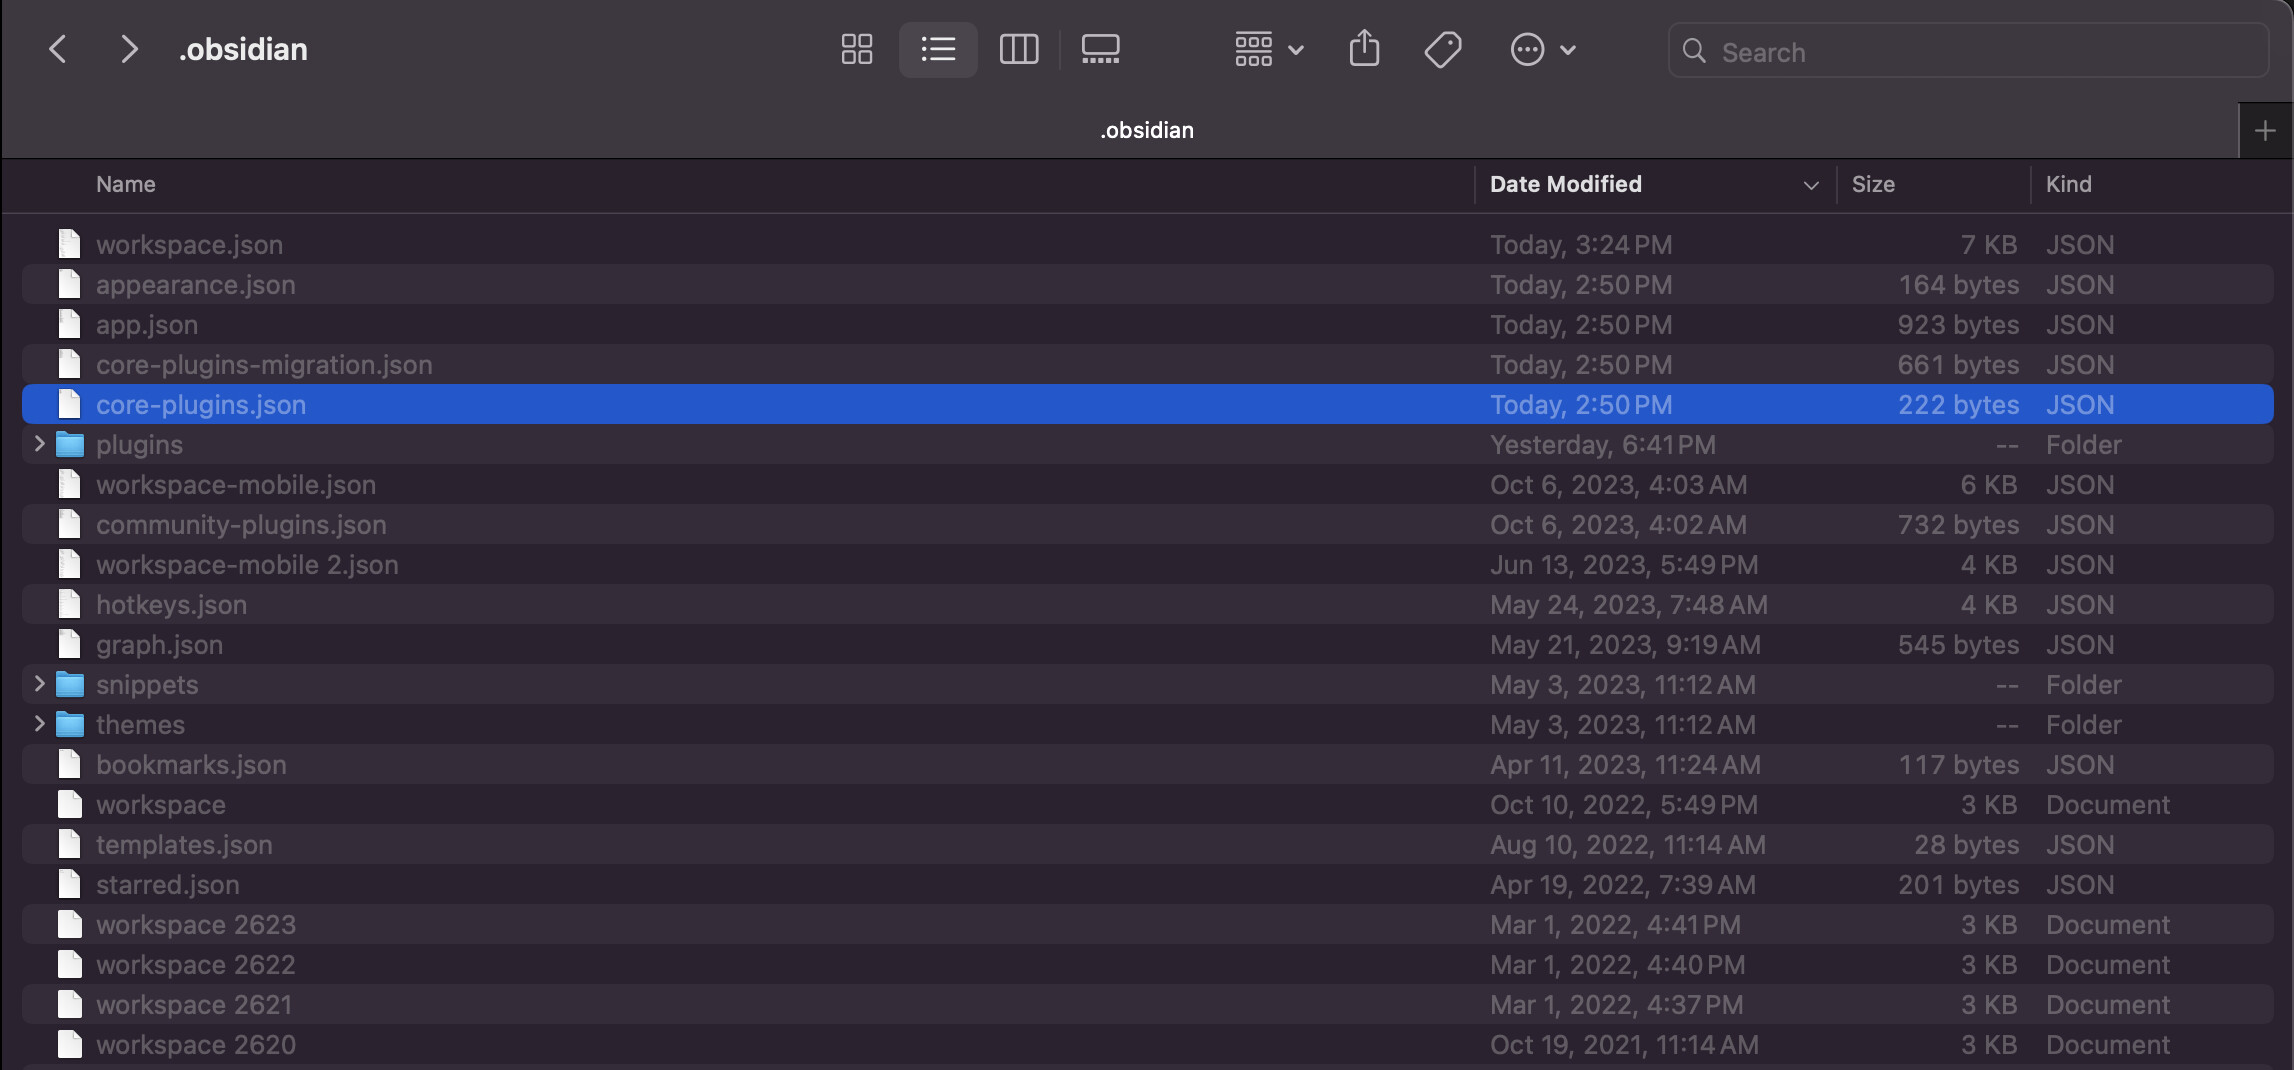This screenshot has height=1070, width=2294.
Task: Select workspace-mobile.json file name
Action: (236, 485)
